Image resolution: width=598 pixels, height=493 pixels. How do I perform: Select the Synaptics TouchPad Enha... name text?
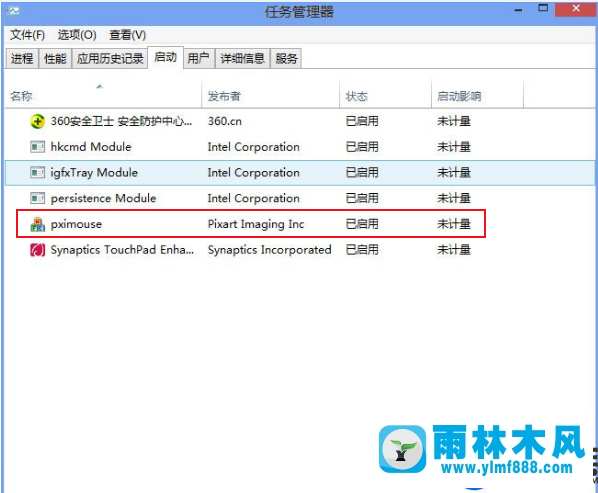[x=122, y=250]
